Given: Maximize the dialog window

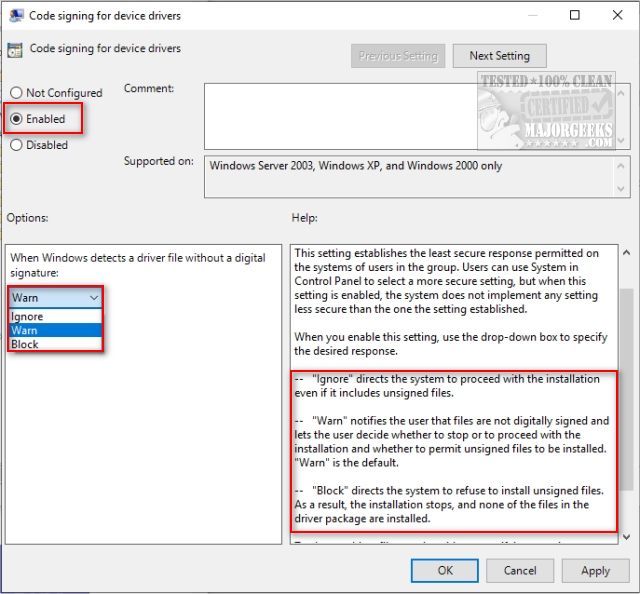Looking at the screenshot, I should click(575, 15).
